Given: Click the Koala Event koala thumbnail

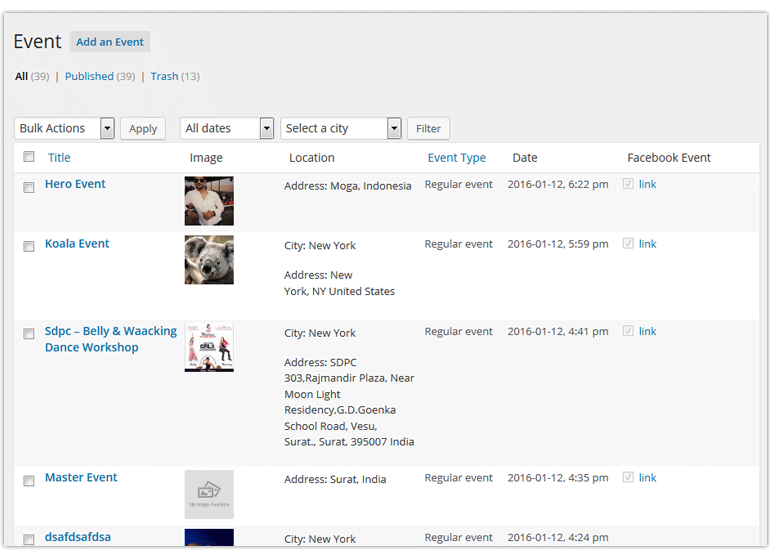Looking at the screenshot, I should (x=209, y=260).
